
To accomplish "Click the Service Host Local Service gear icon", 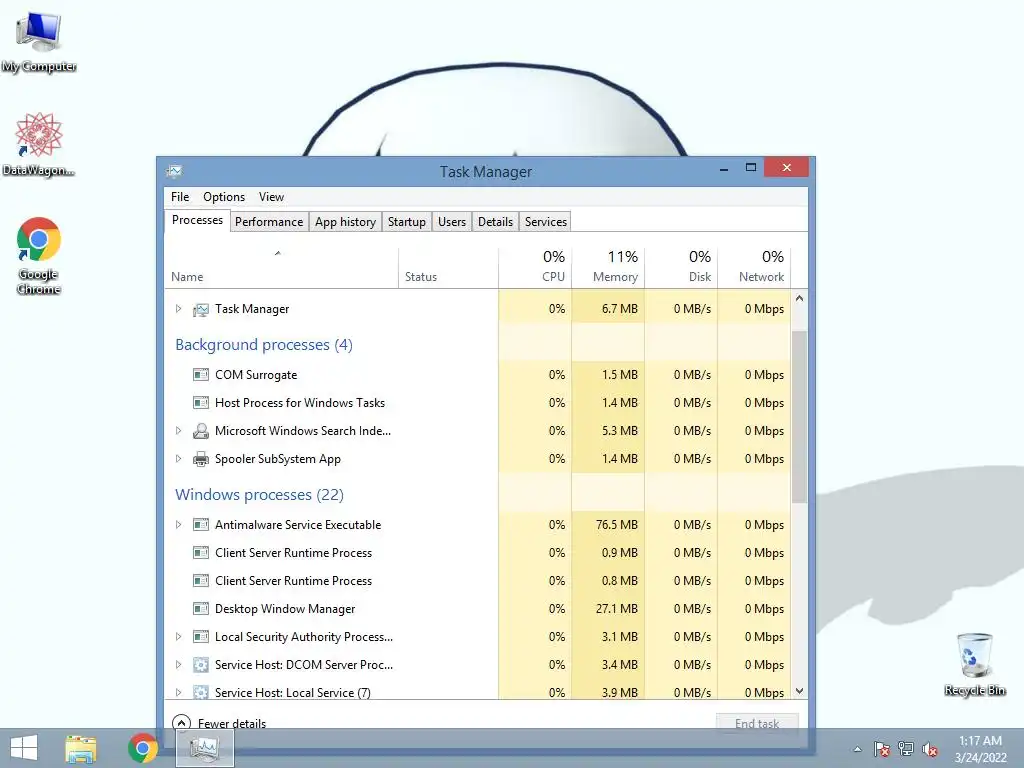I will [200, 692].
